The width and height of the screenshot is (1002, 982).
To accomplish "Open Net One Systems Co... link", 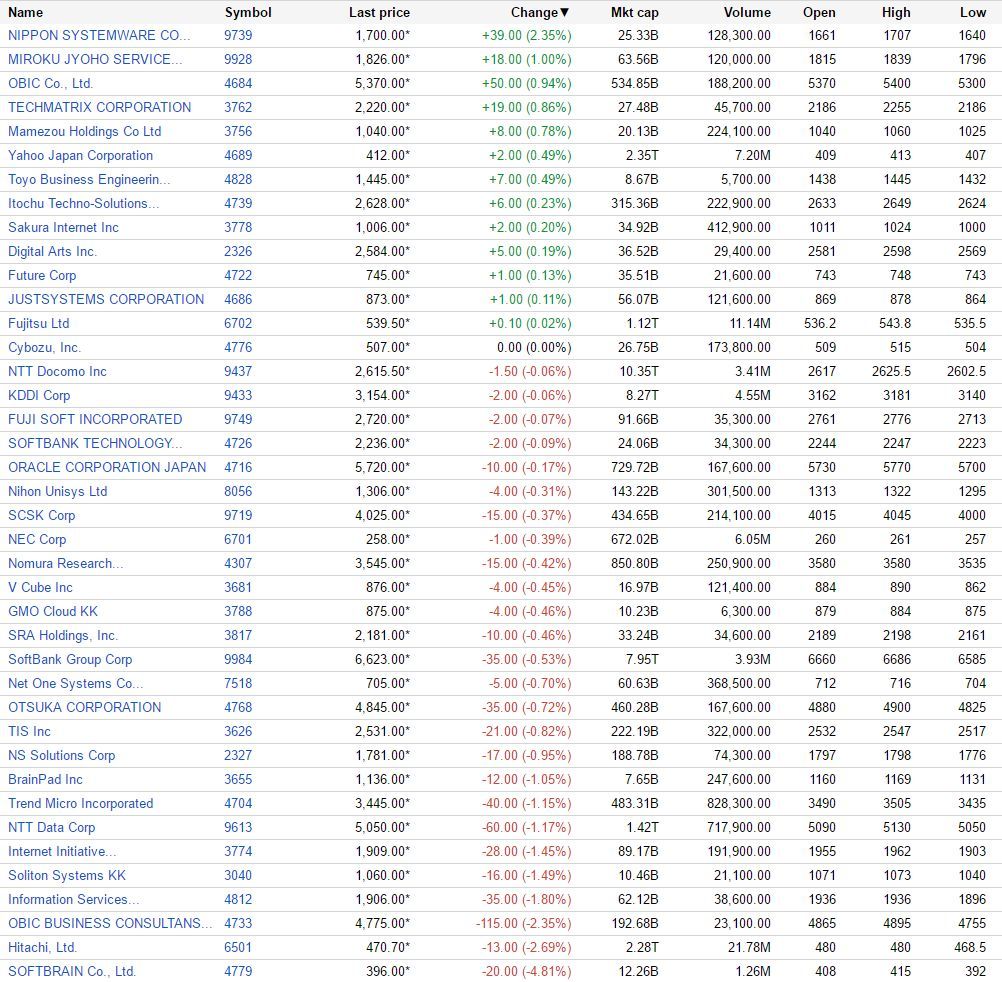I will (76, 684).
